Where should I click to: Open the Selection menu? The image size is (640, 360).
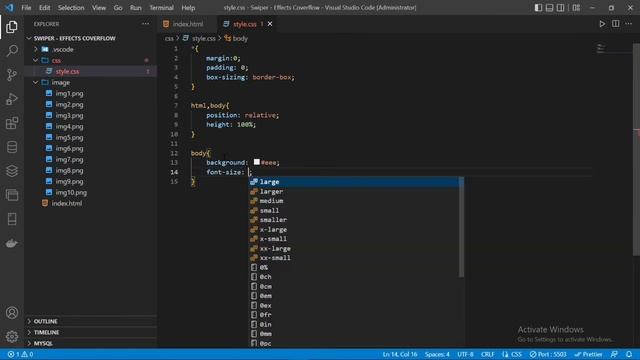click(71, 8)
